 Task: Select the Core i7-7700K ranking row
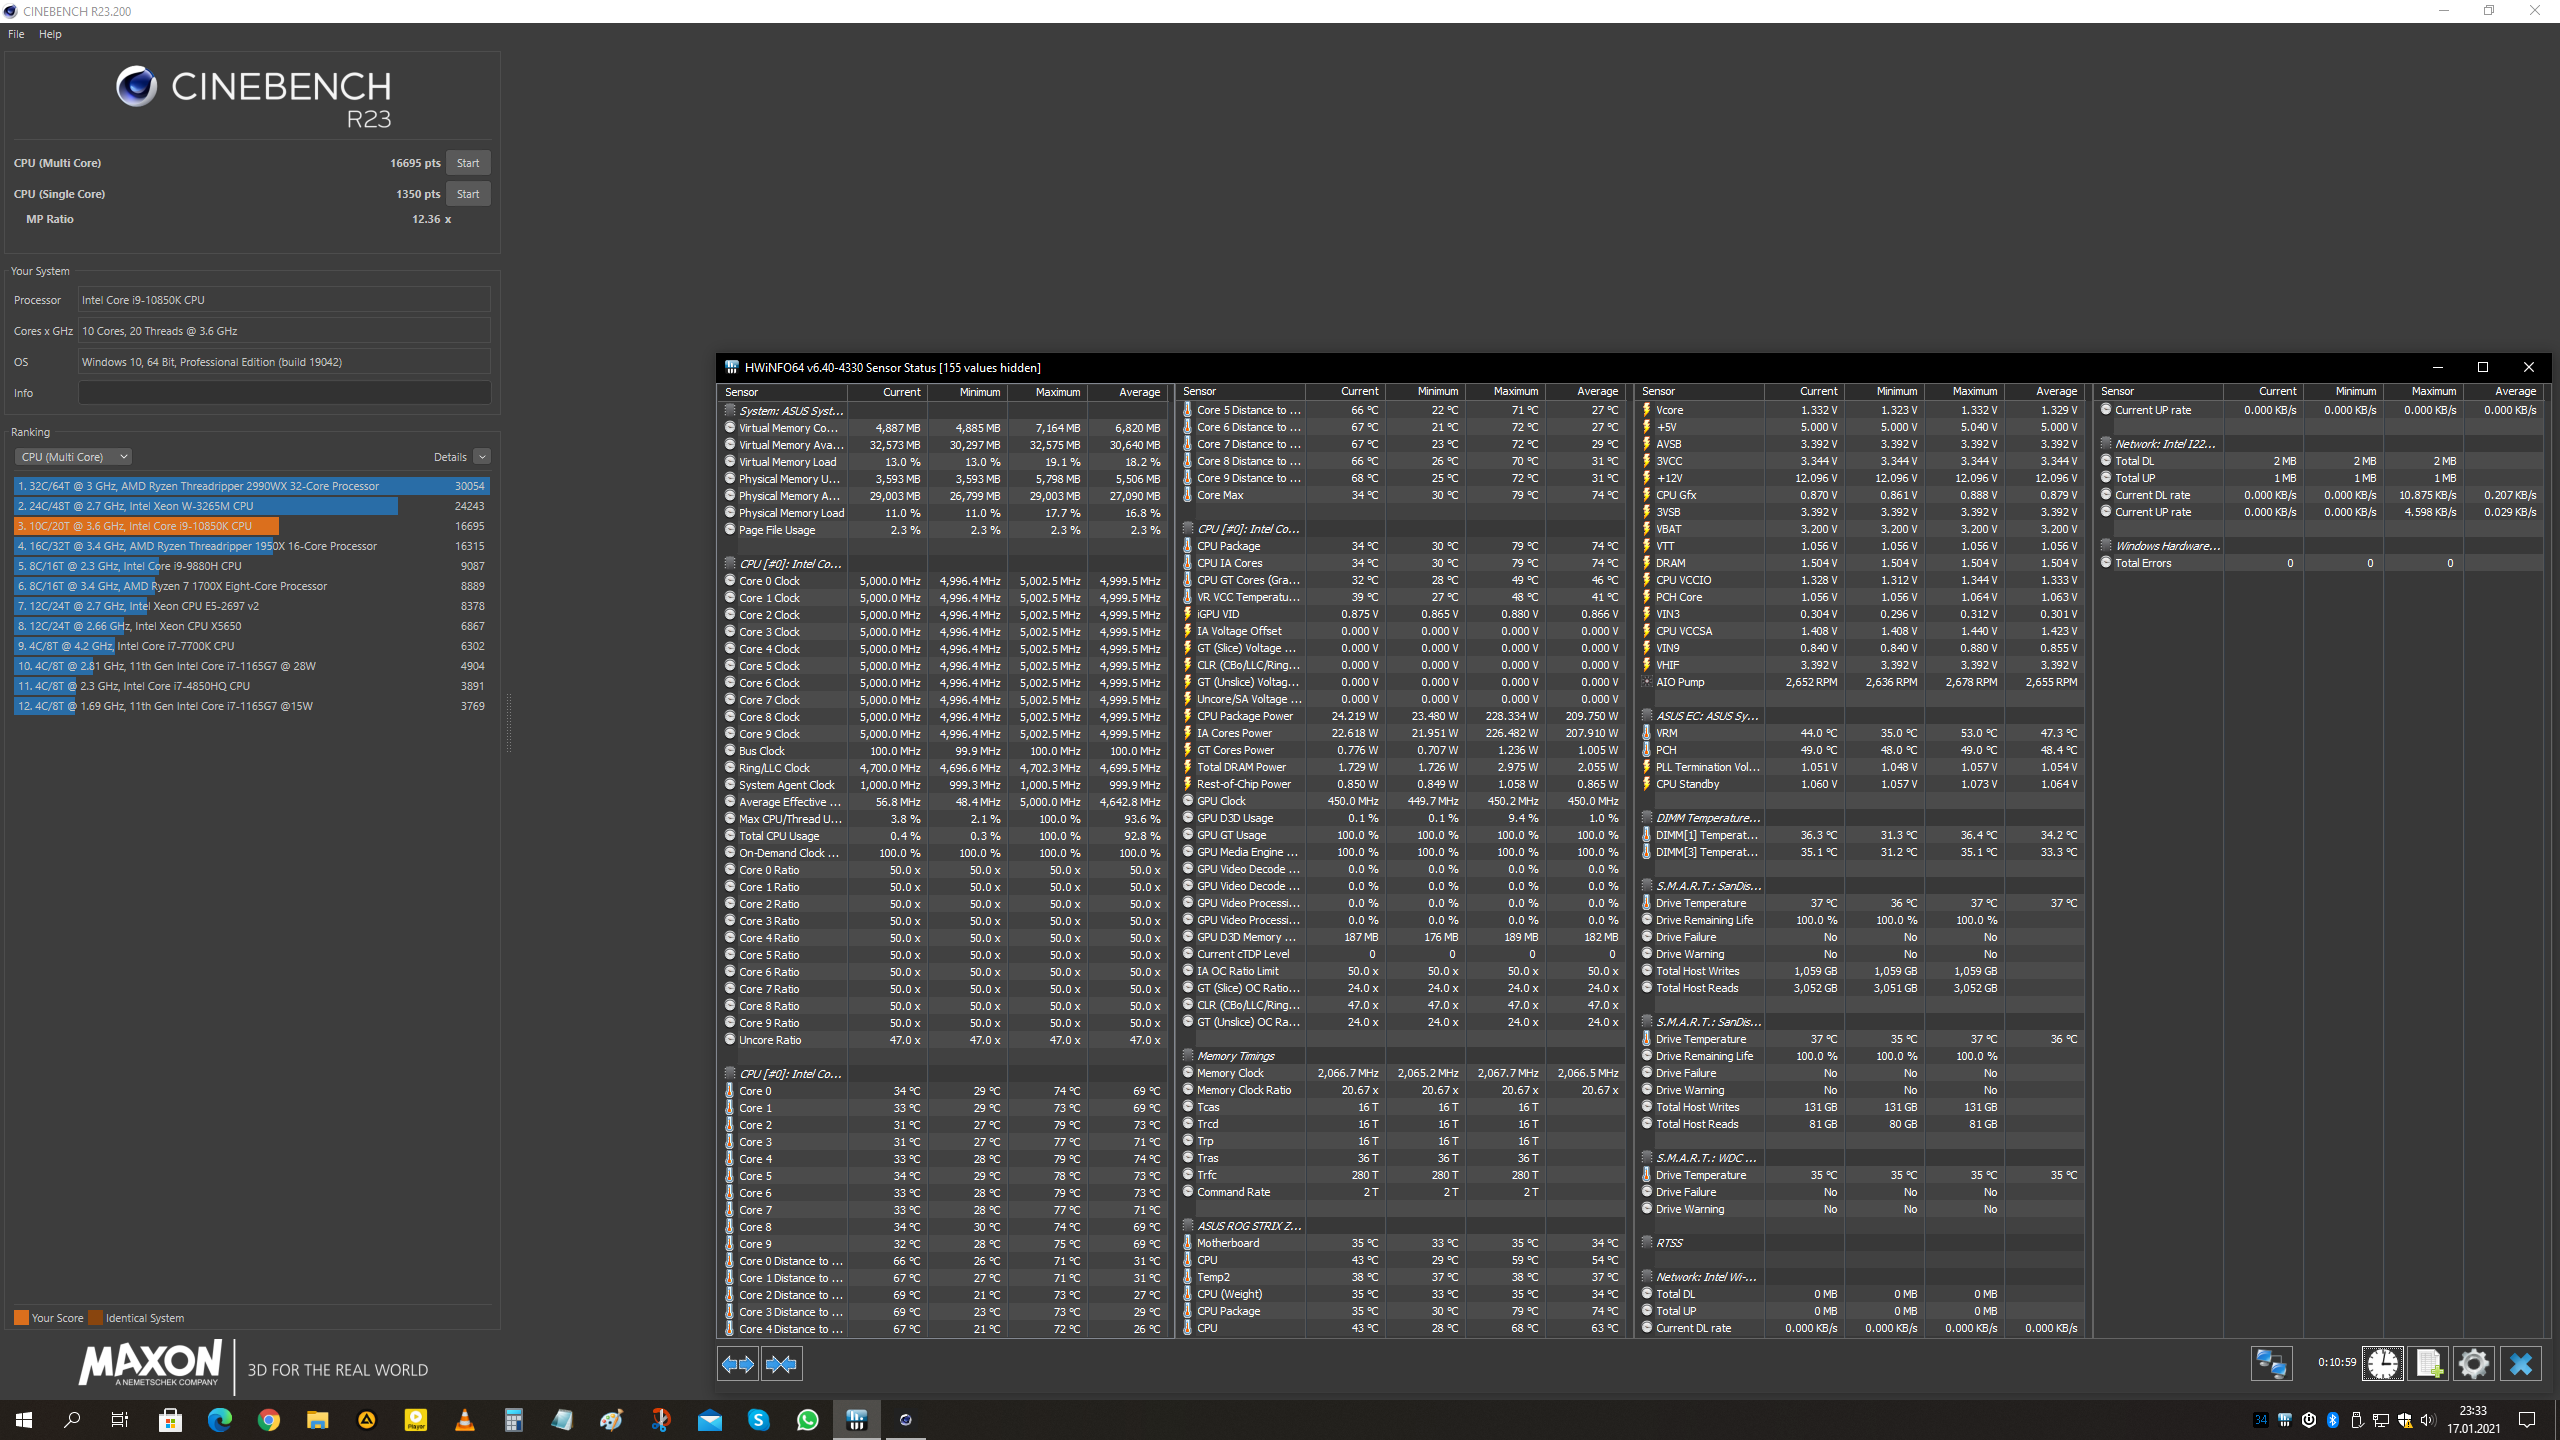click(x=251, y=646)
